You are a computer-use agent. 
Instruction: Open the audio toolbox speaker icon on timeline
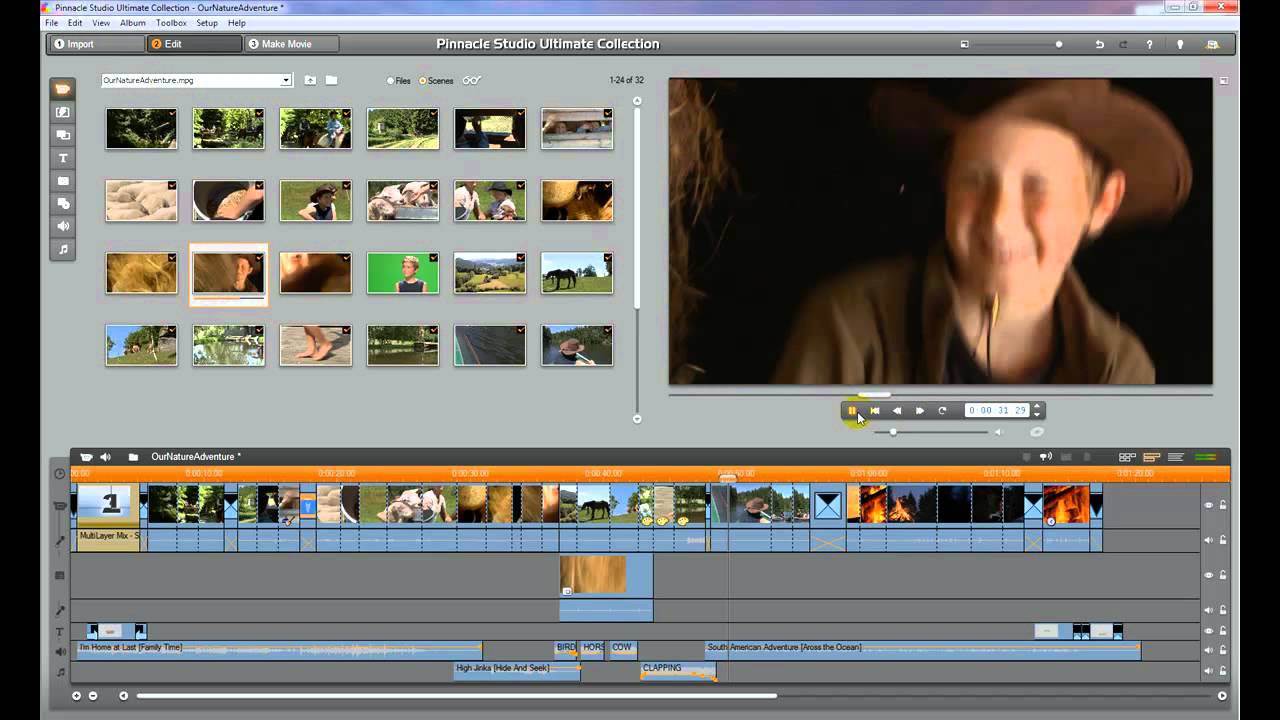pyautogui.click(x=105, y=457)
